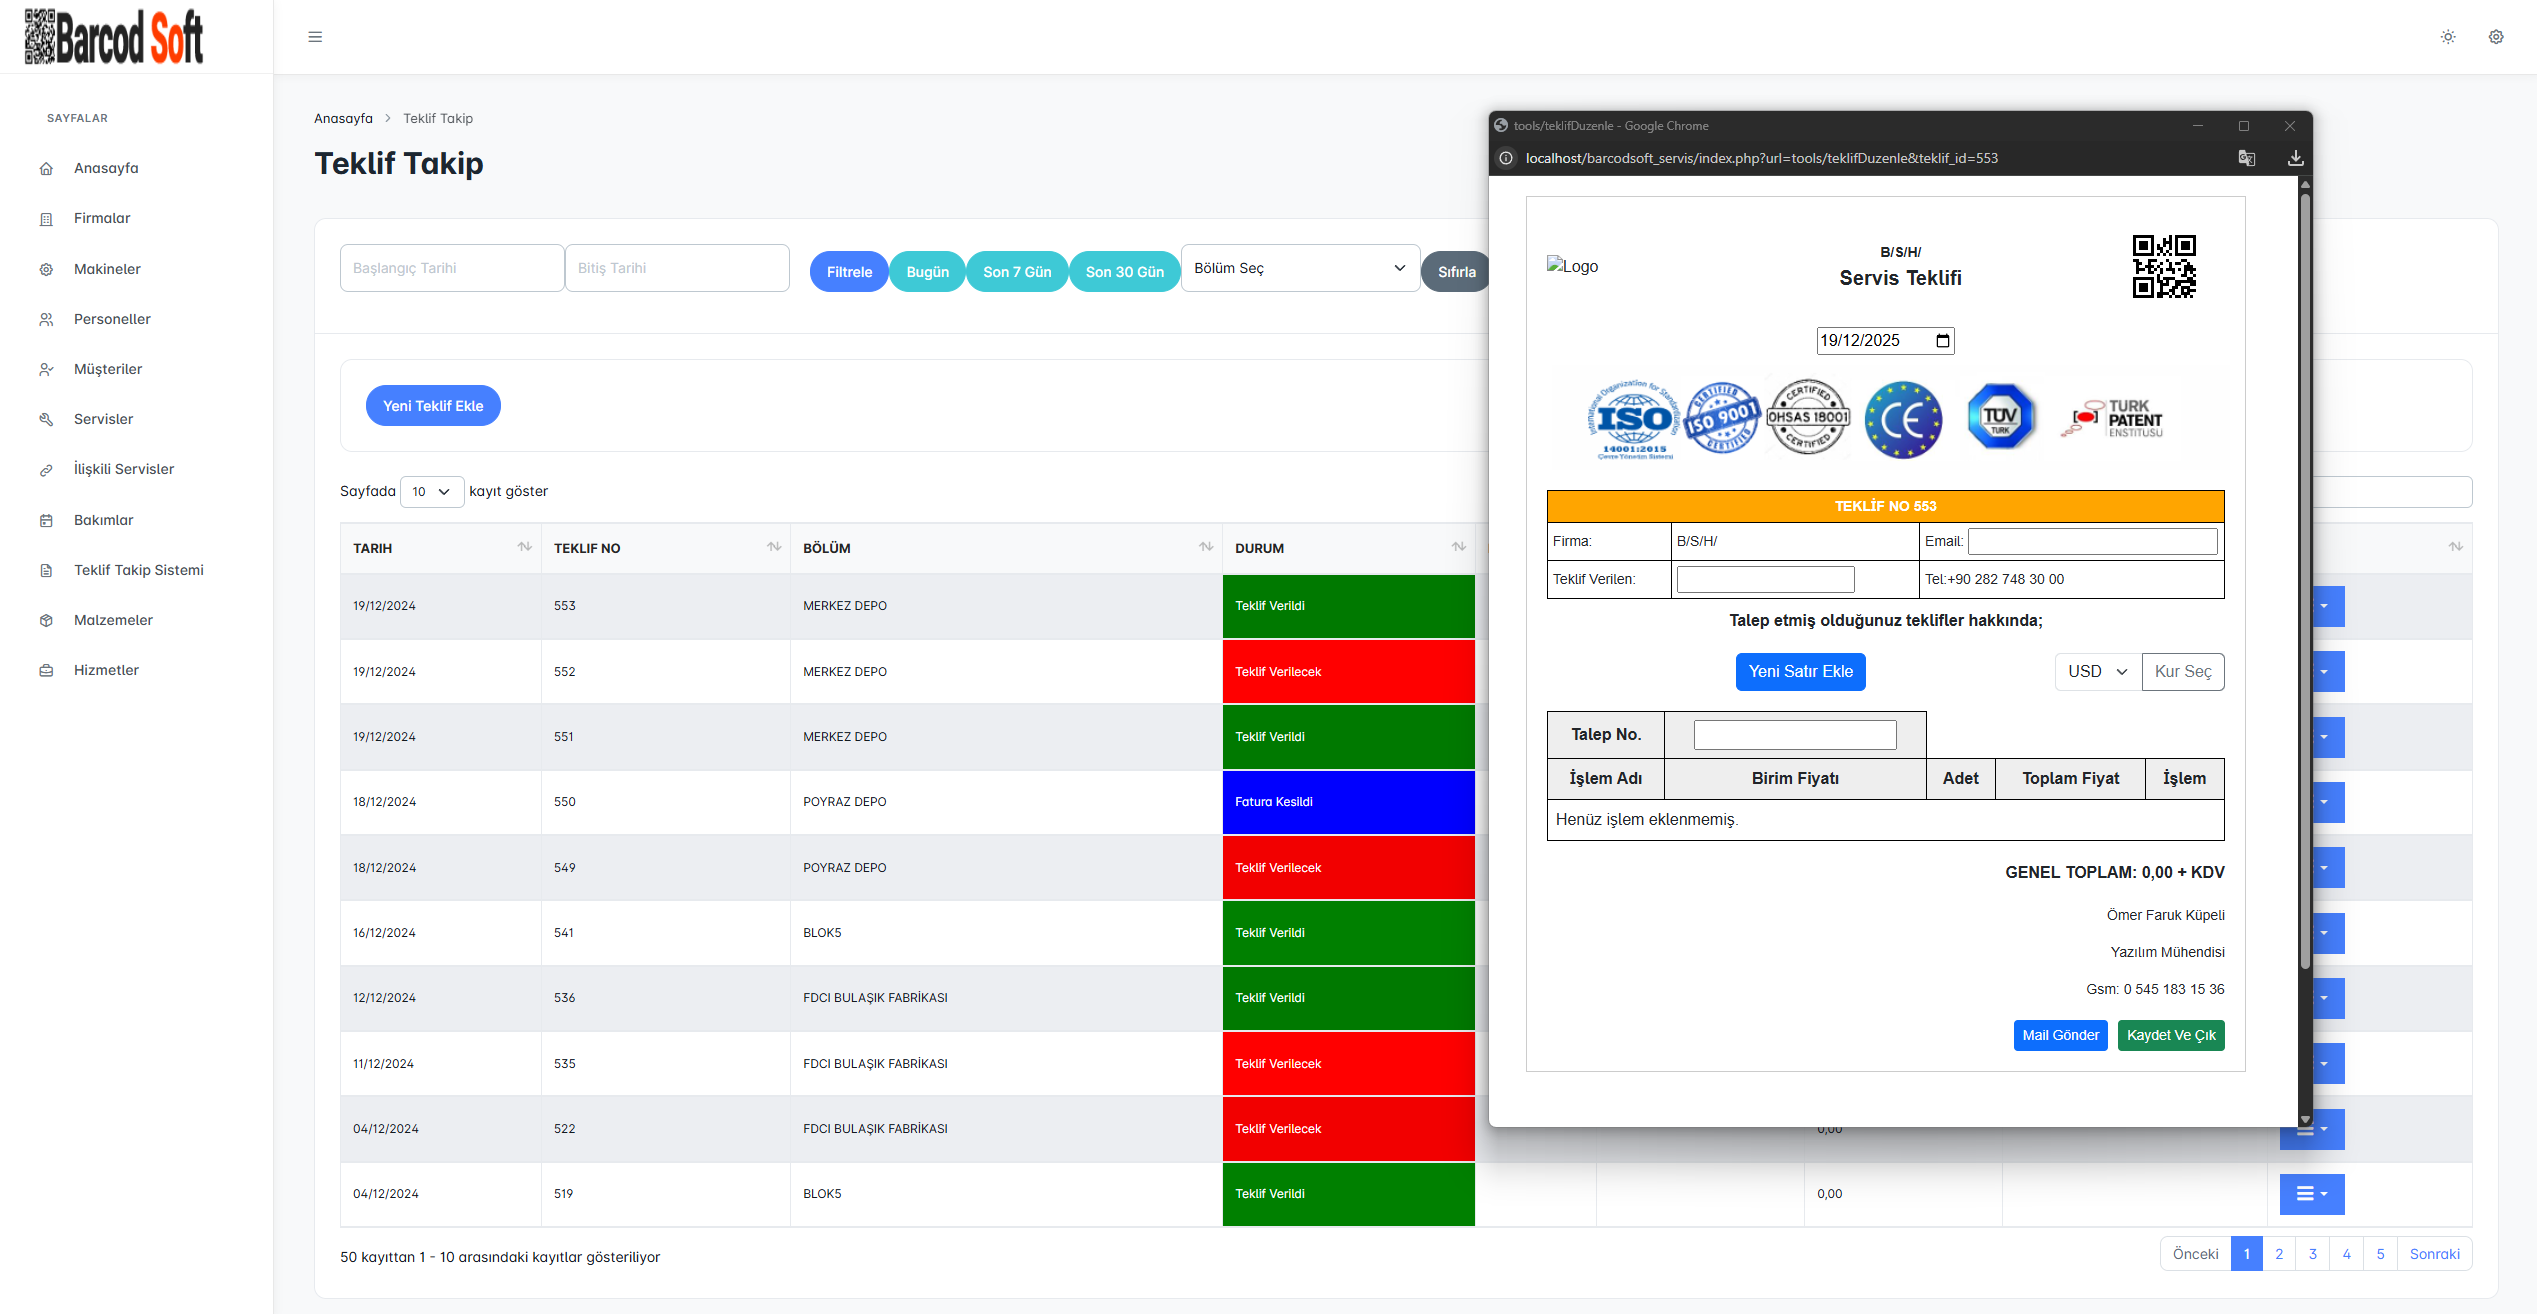Click the hamburger menu toggle icon
The image size is (2537, 1314).
315,37
